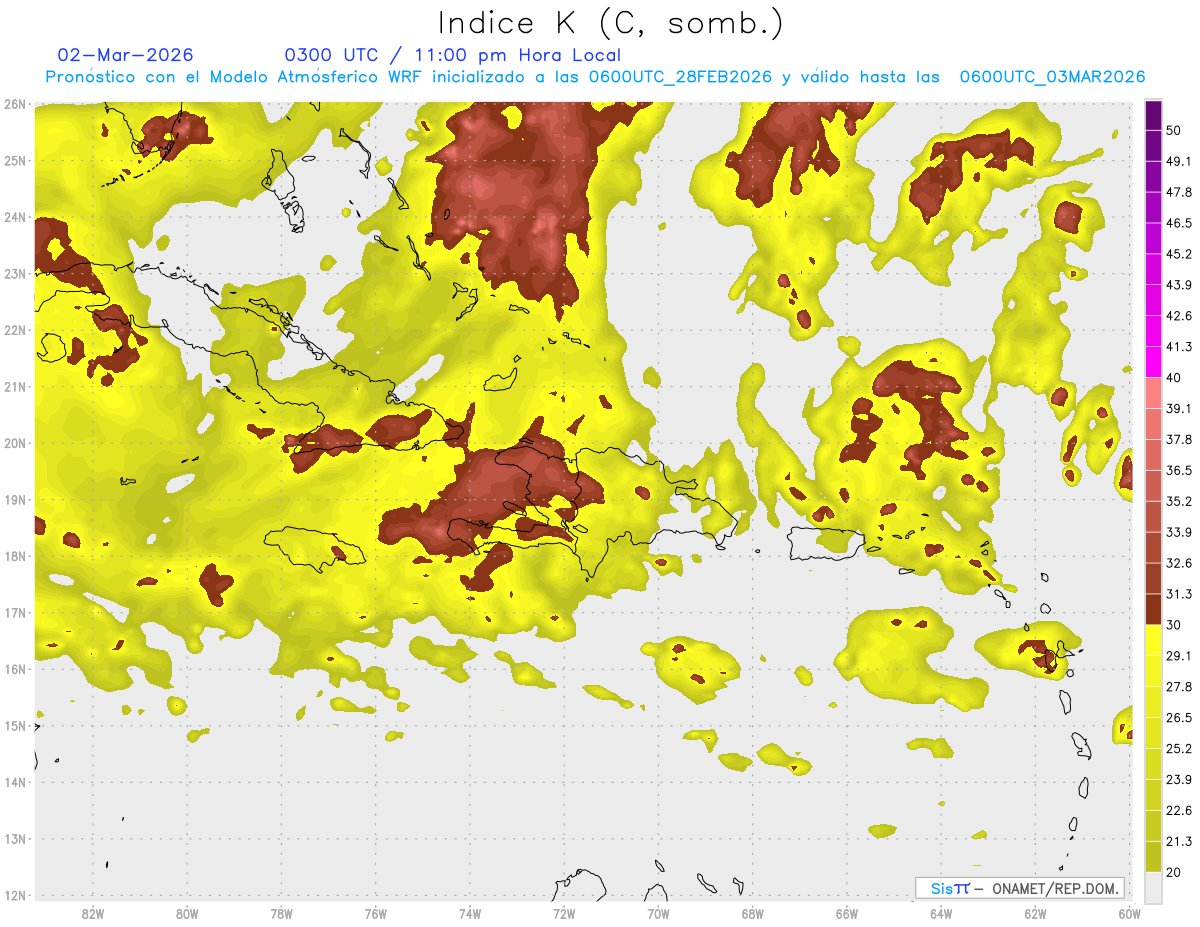Click the 60W longitude label
1200x927 pixels.
click(1130, 913)
